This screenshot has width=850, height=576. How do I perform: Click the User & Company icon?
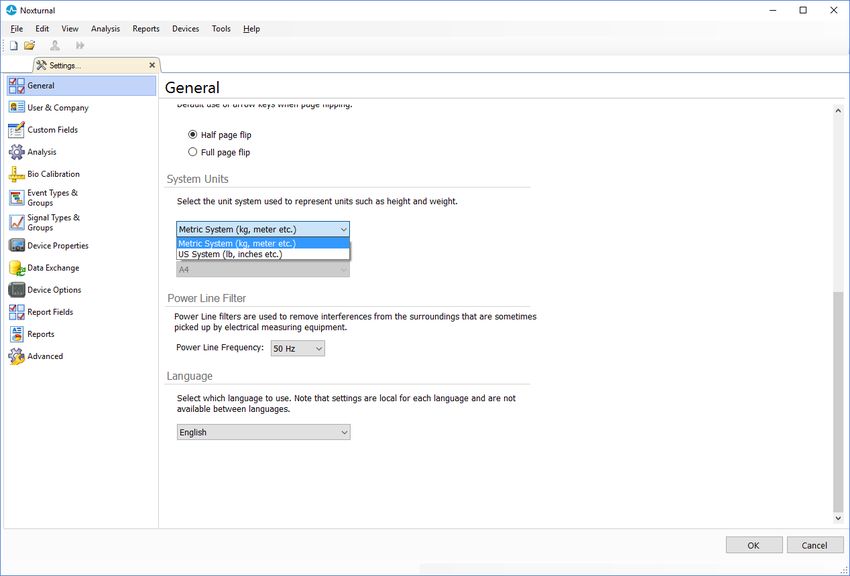coord(17,107)
